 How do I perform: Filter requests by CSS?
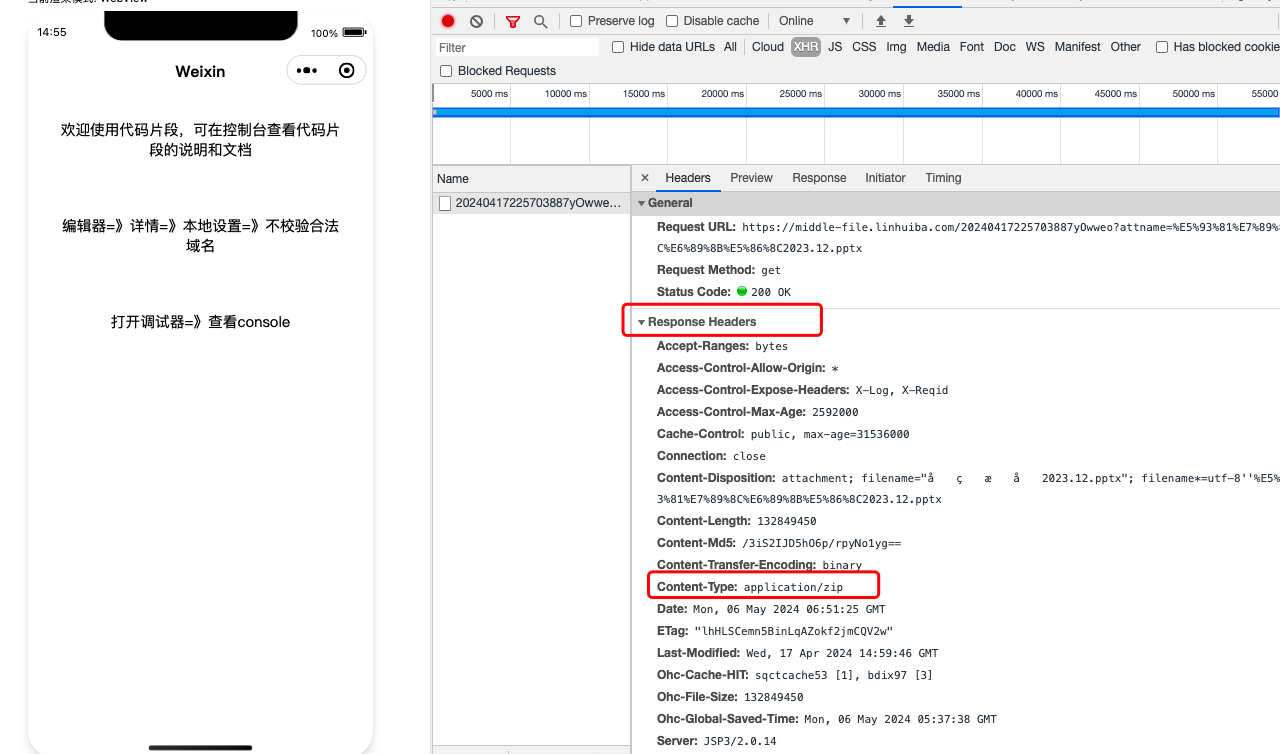pyautogui.click(x=864, y=47)
